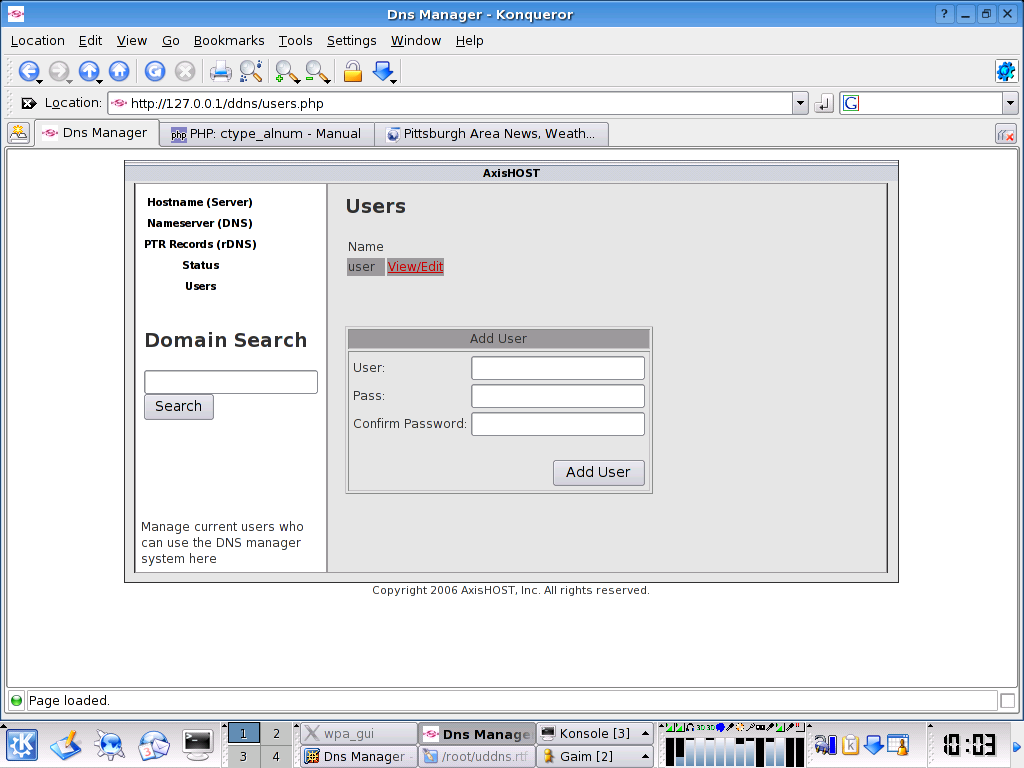Viewport: 1024px width, 768px height.
Task: Zoom out with the minus magnifier
Action: pyautogui.click(x=317, y=71)
